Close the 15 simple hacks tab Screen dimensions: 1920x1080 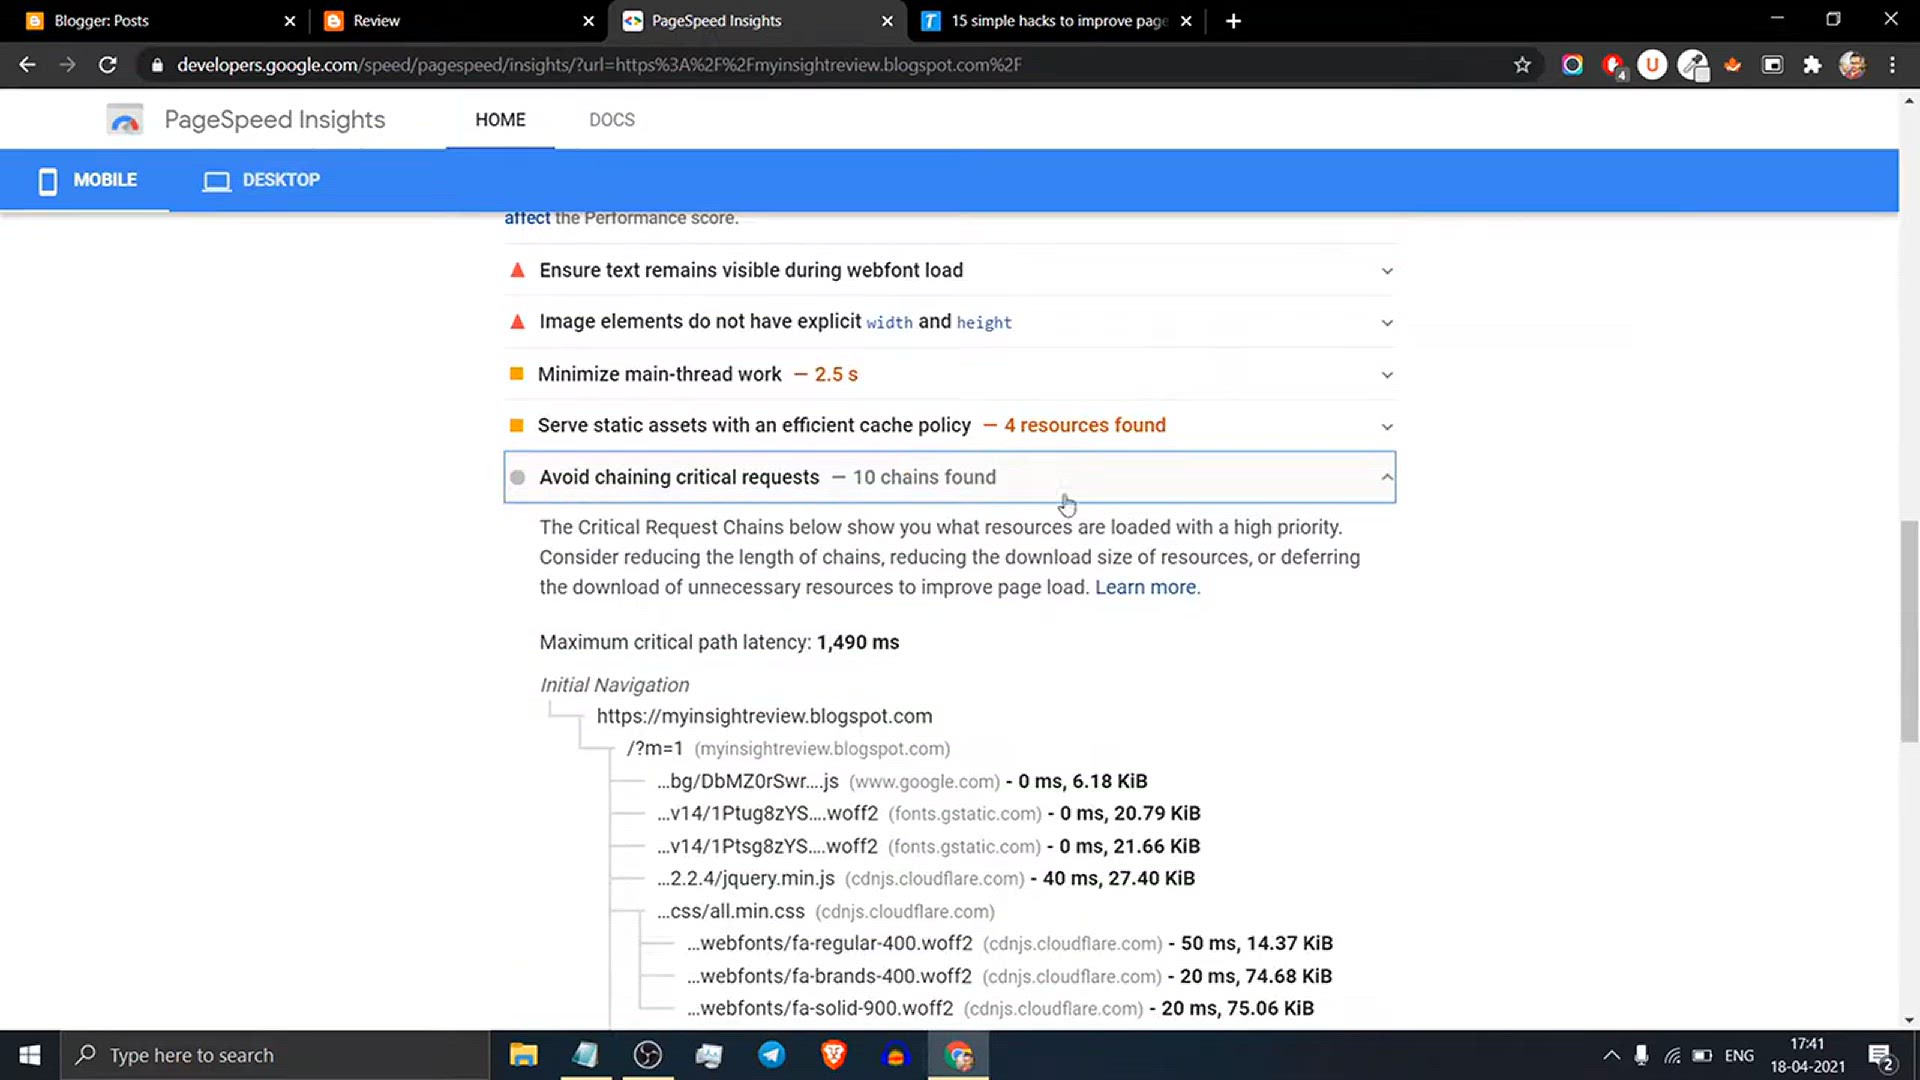[1186, 21]
